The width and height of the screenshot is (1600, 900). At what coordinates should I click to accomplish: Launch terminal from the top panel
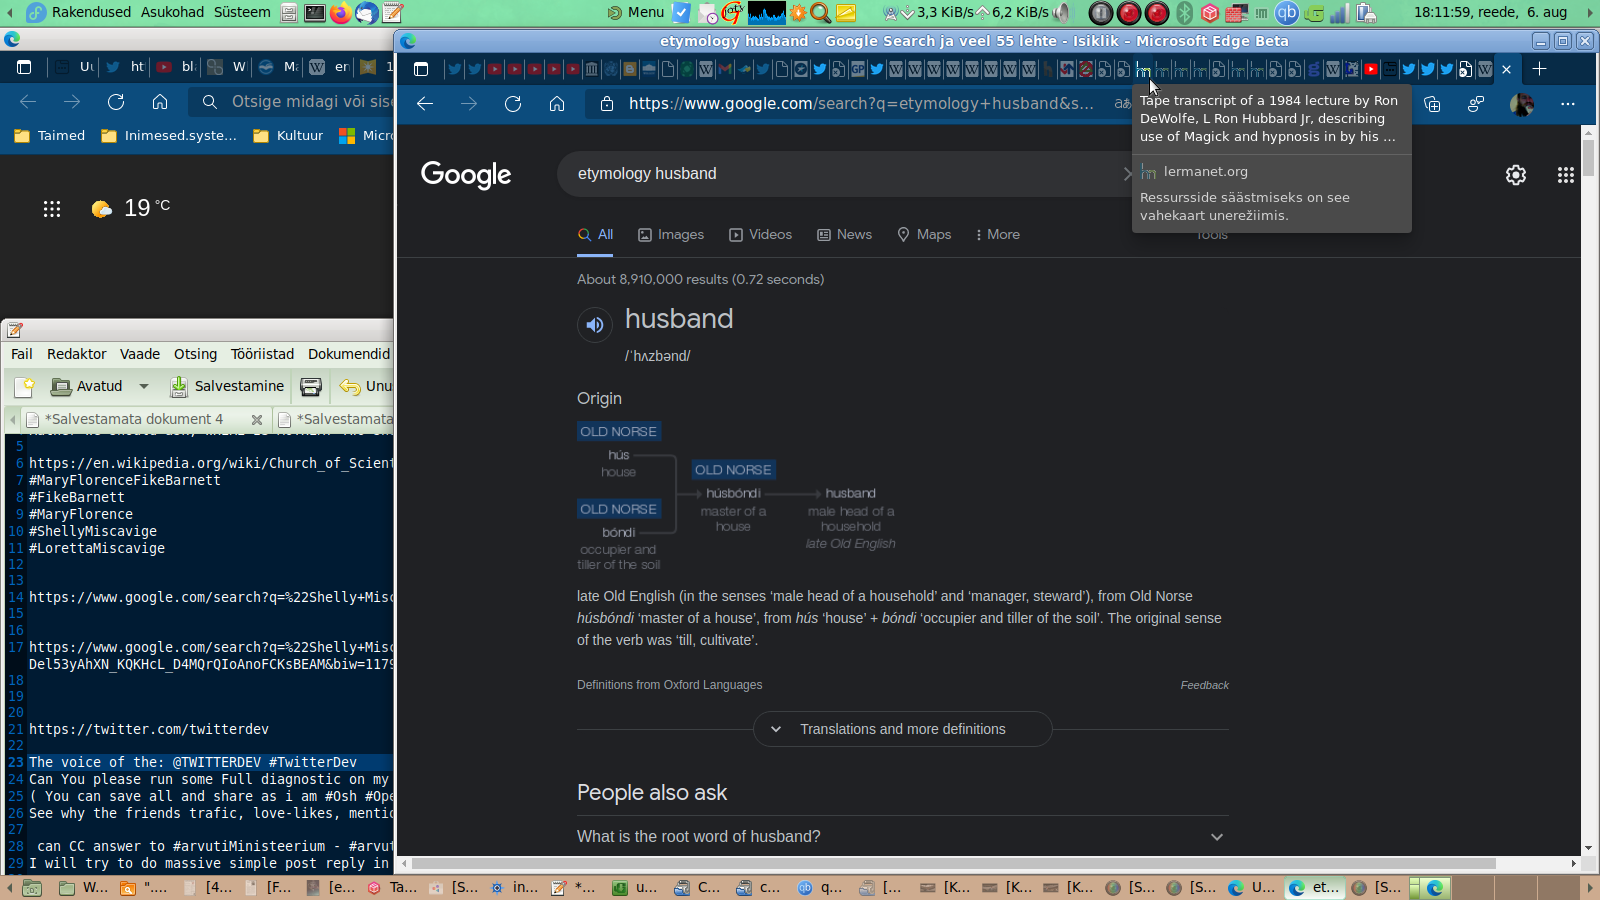pyautogui.click(x=314, y=13)
